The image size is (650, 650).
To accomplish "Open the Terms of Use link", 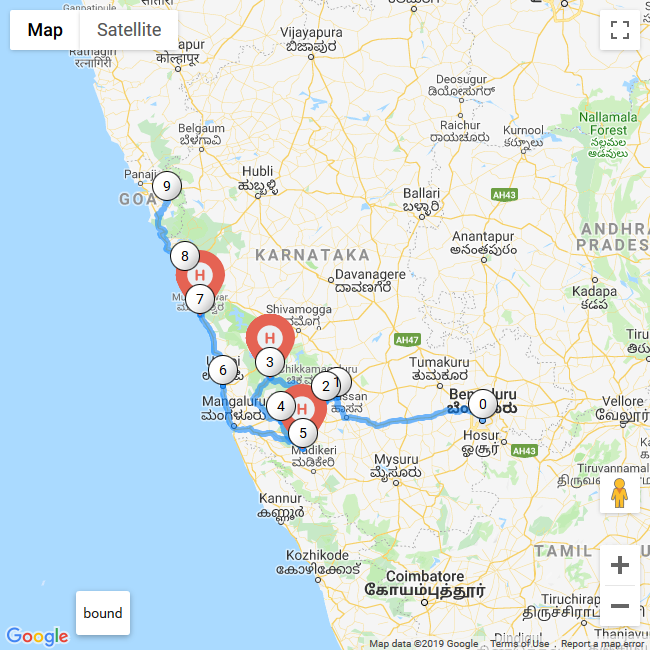I will pos(519,644).
